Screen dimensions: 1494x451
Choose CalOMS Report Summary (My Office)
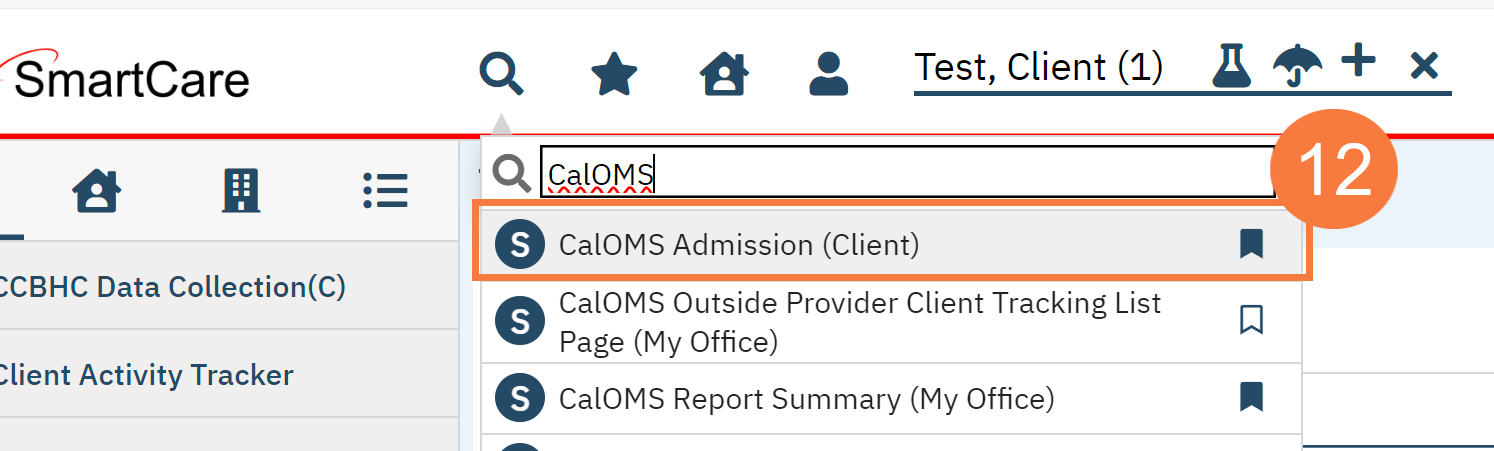tap(806, 399)
